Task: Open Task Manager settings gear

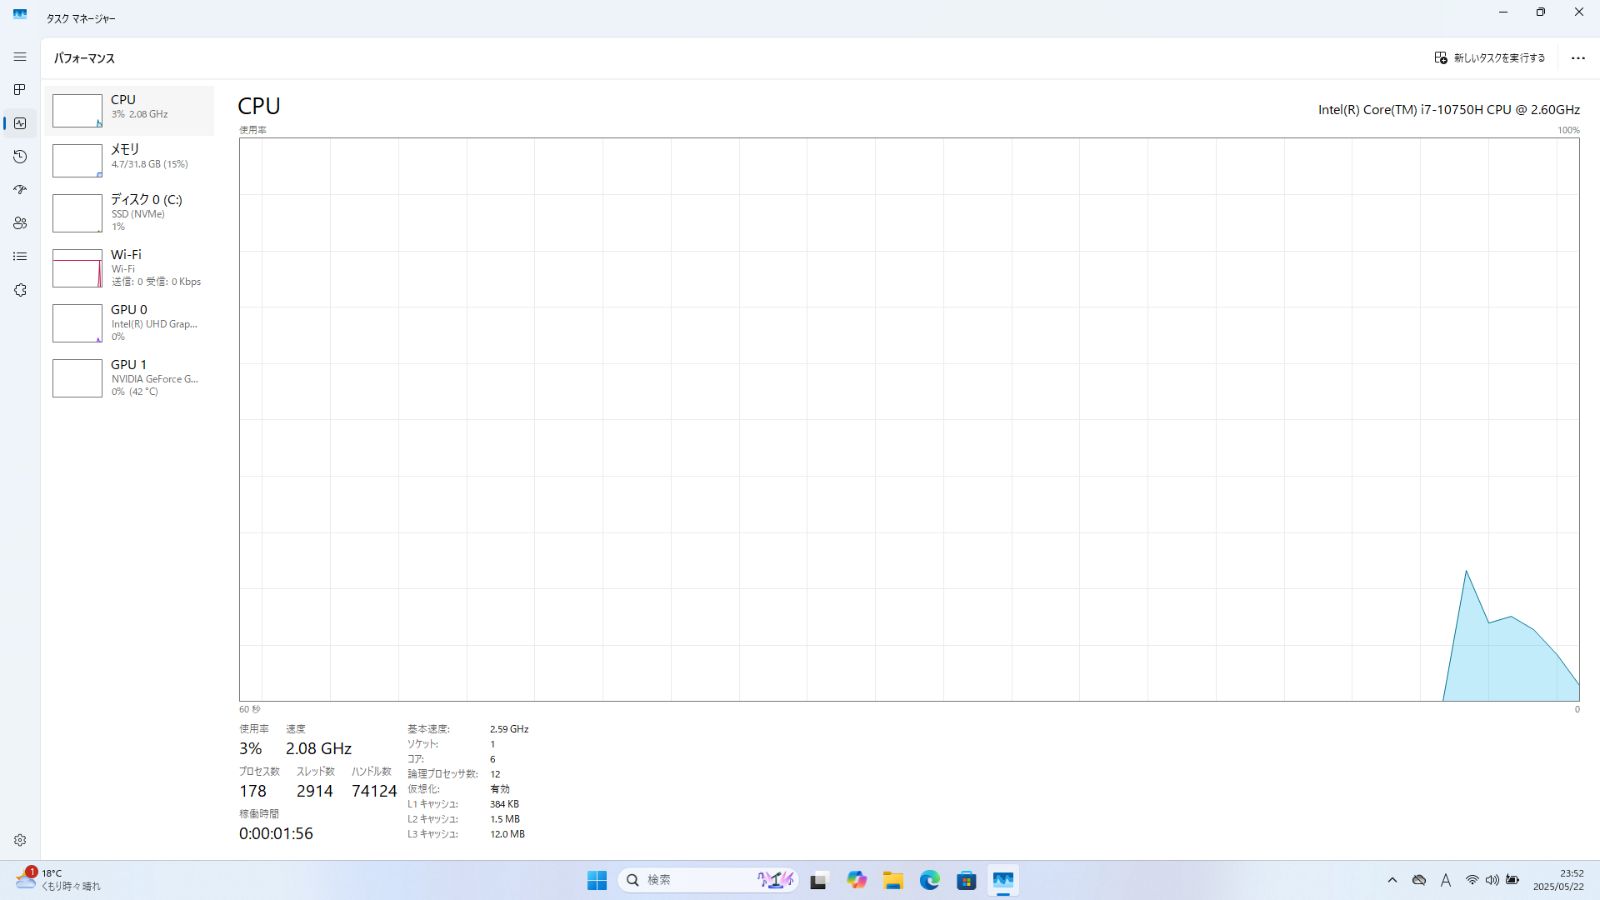Action: [20, 841]
